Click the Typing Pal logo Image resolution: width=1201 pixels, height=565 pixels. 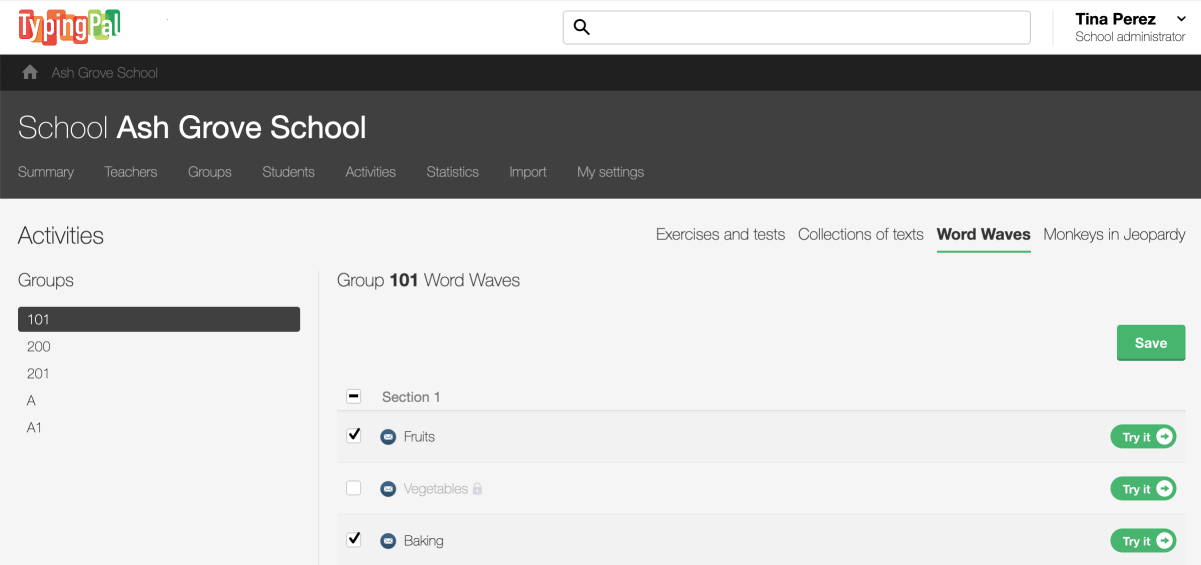(69, 26)
